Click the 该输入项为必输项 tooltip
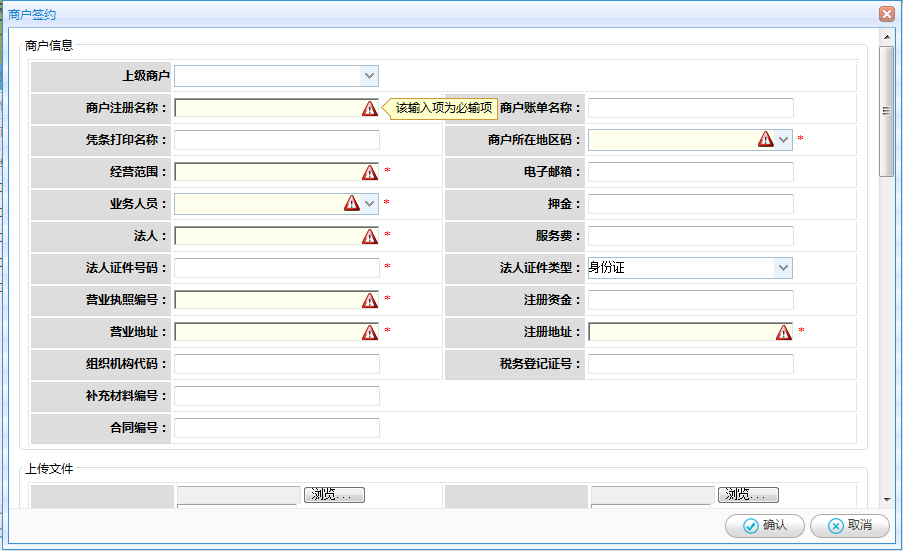Screen dimensions: 903x551 click(x=440, y=108)
